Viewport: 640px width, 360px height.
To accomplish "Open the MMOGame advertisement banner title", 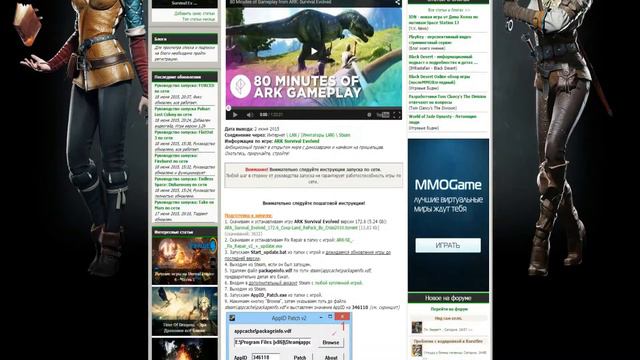I will click(x=448, y=185).
